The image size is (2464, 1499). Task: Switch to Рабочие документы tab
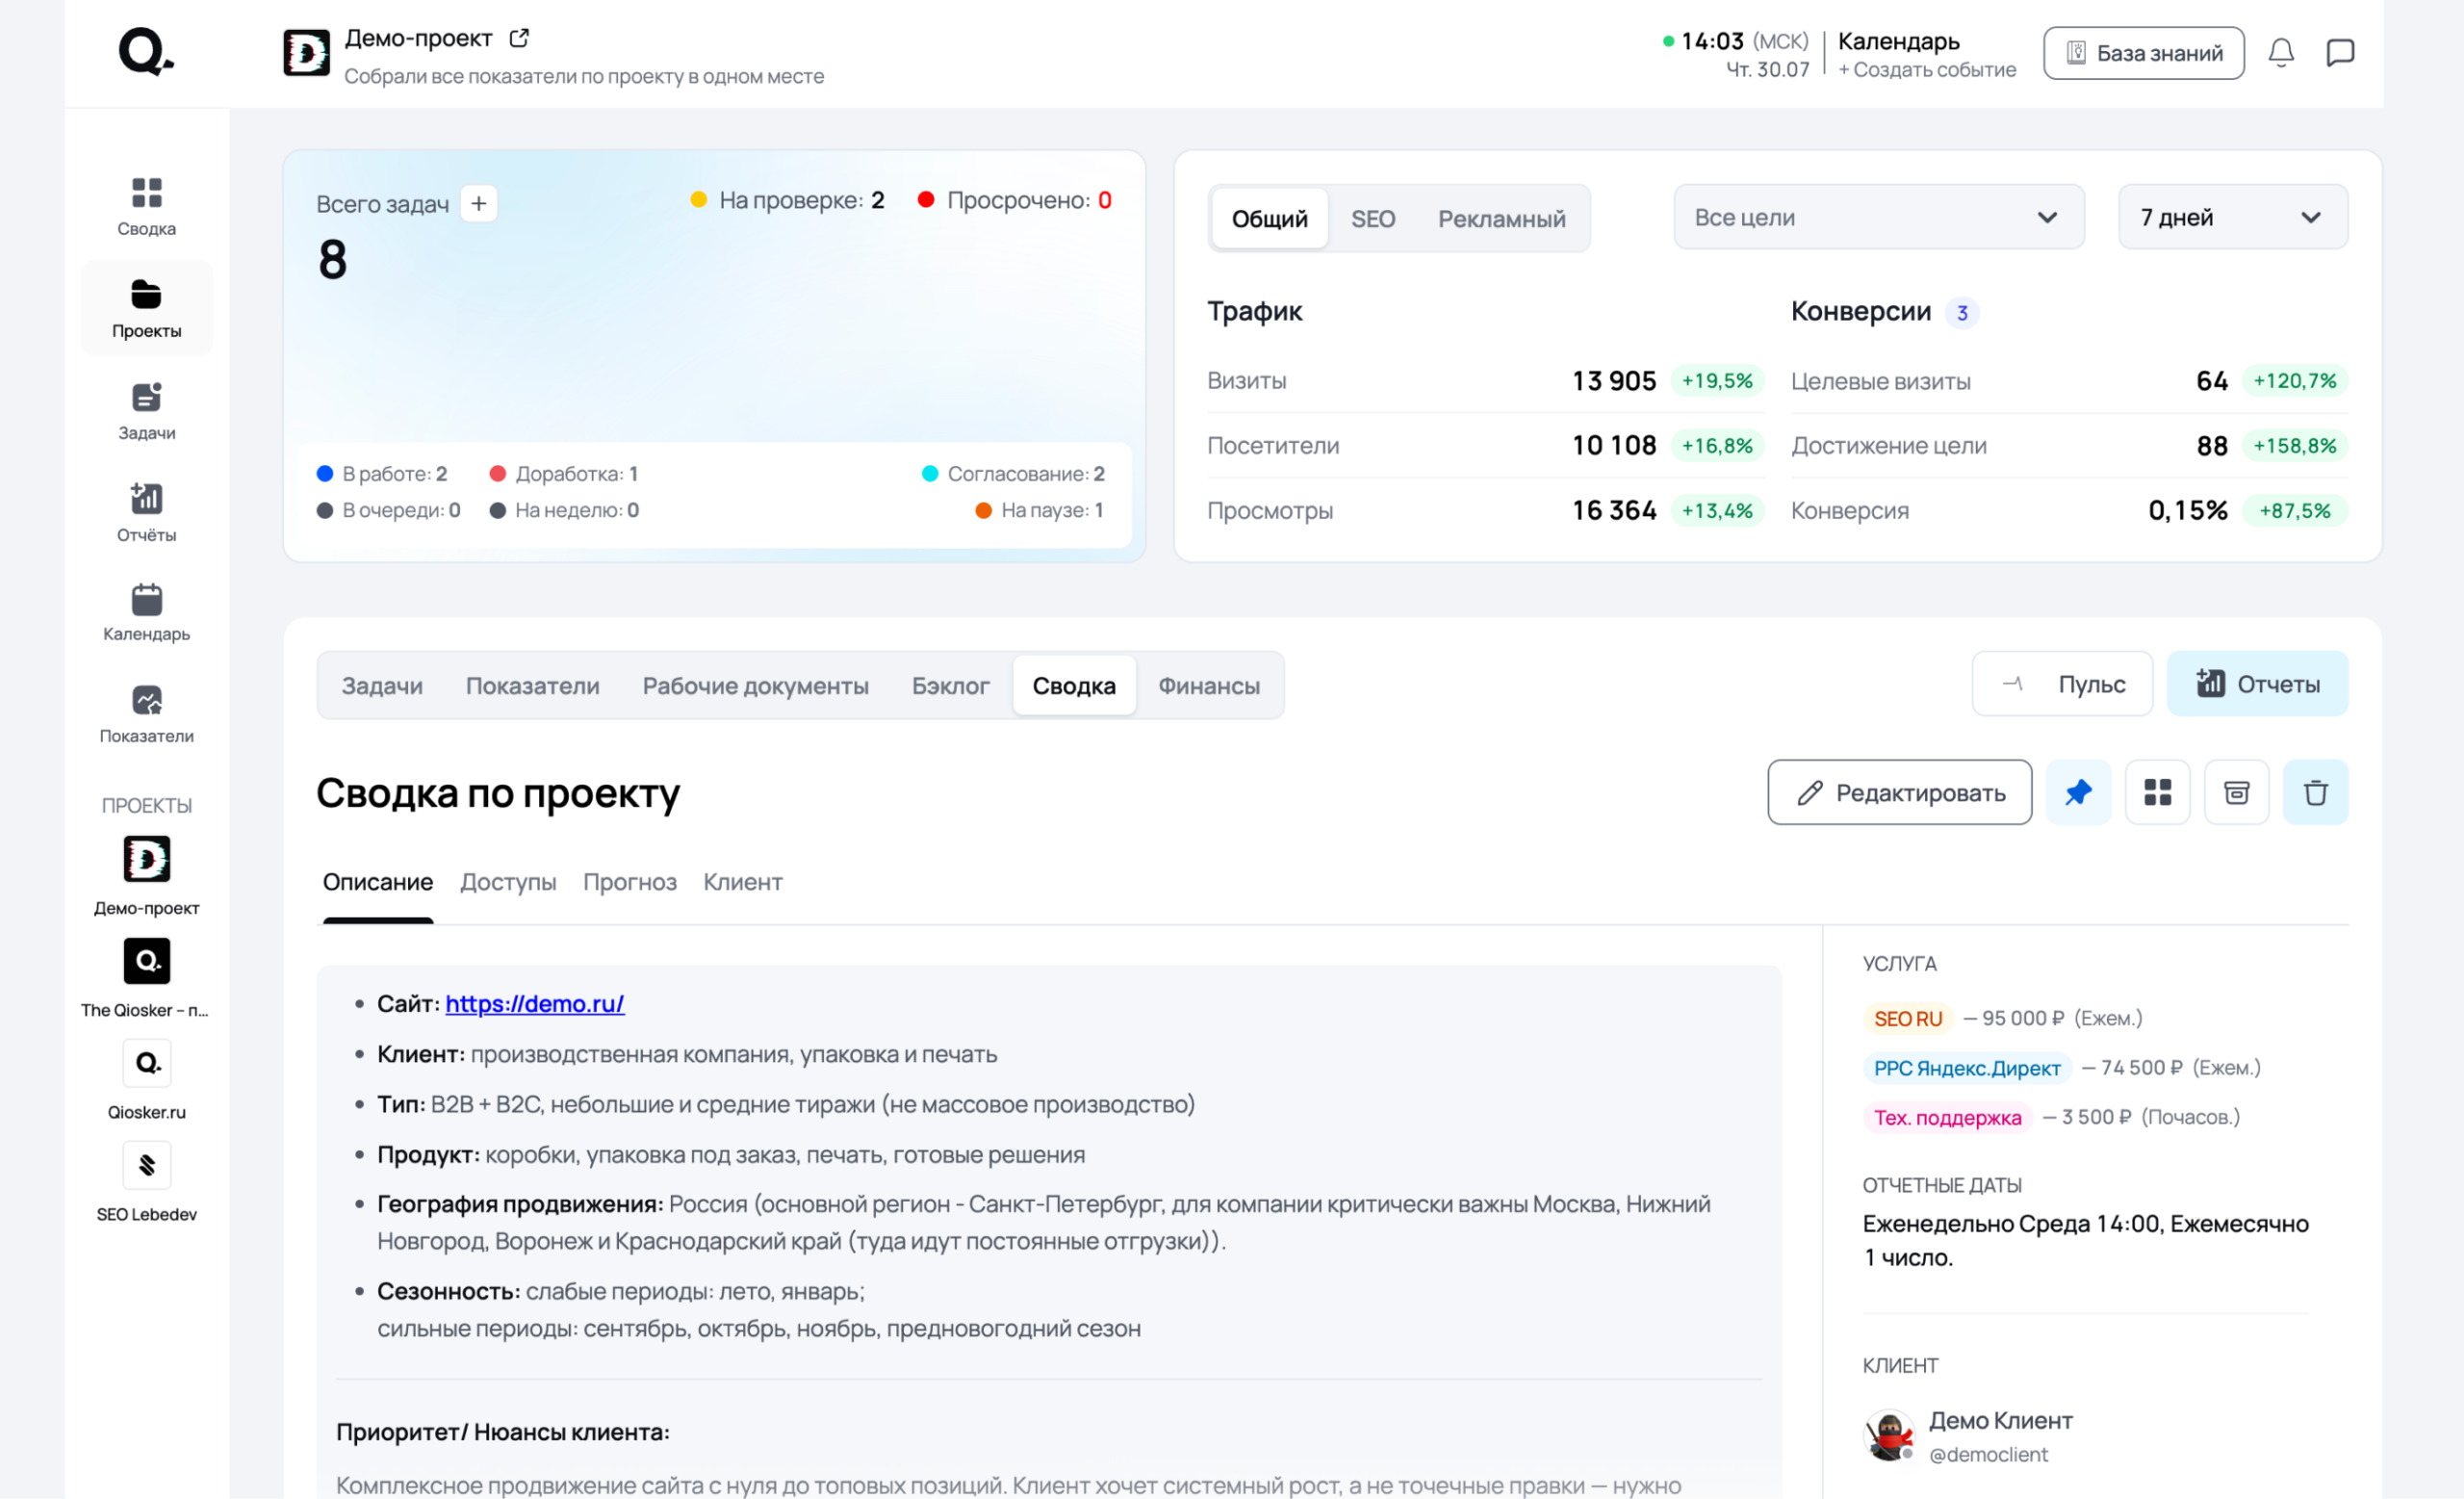(755, 685)
